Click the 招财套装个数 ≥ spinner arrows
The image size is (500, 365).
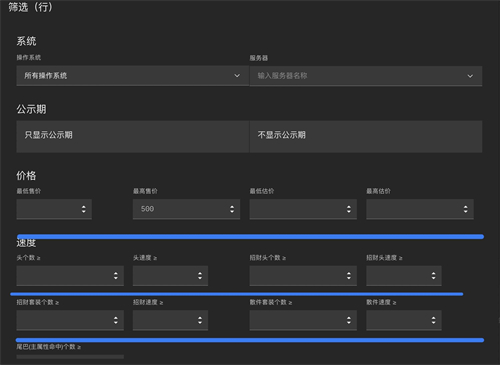click(116, 320)
